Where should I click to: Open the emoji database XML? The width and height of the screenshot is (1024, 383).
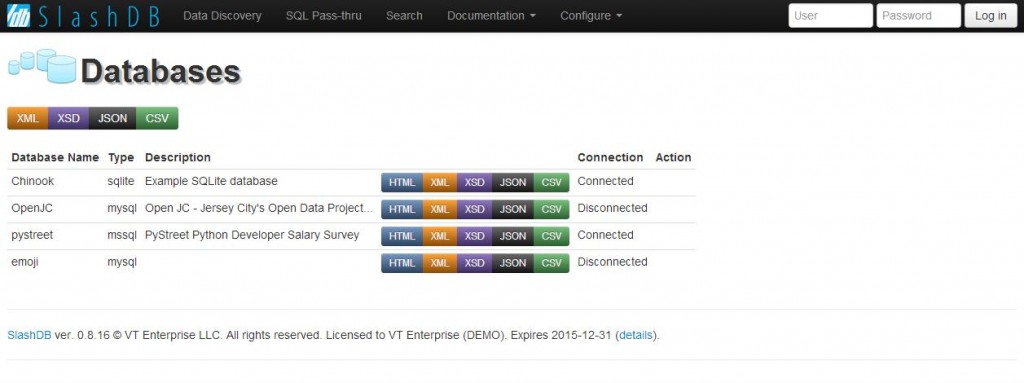(x=440, y=263)
